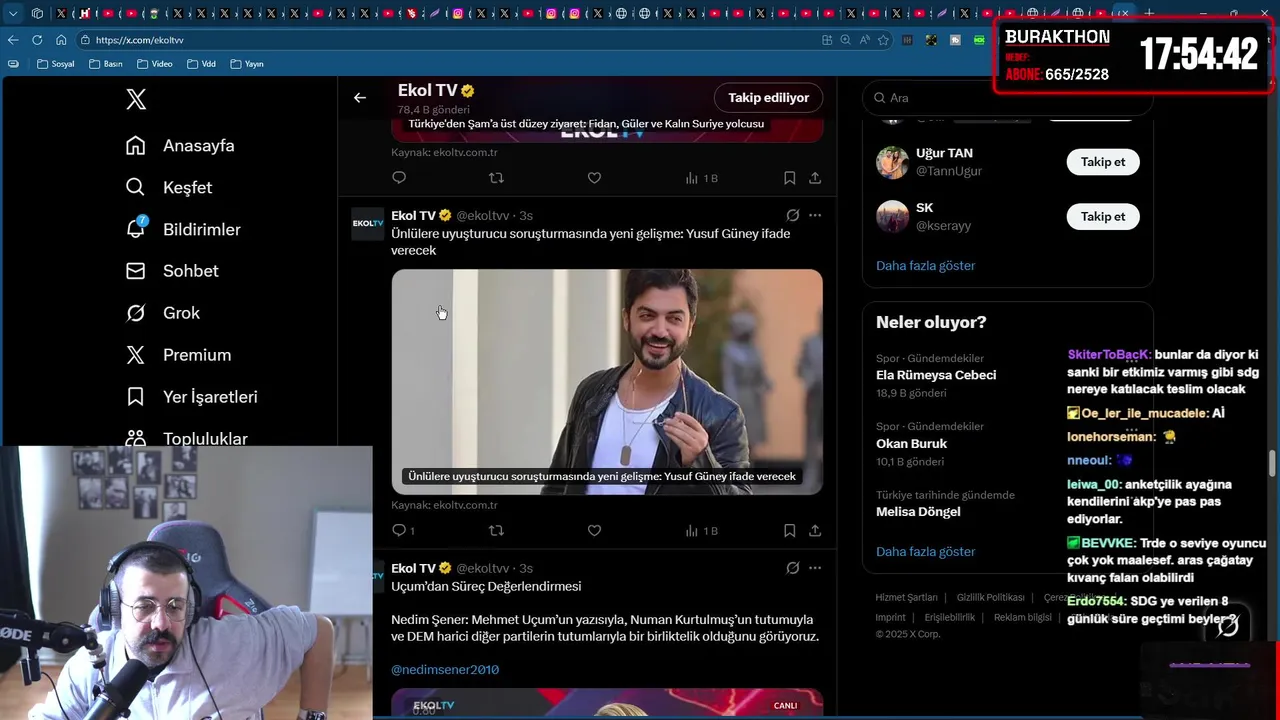
Task: Open the Melisa Döngel trend
Action: tap(918, 511)
